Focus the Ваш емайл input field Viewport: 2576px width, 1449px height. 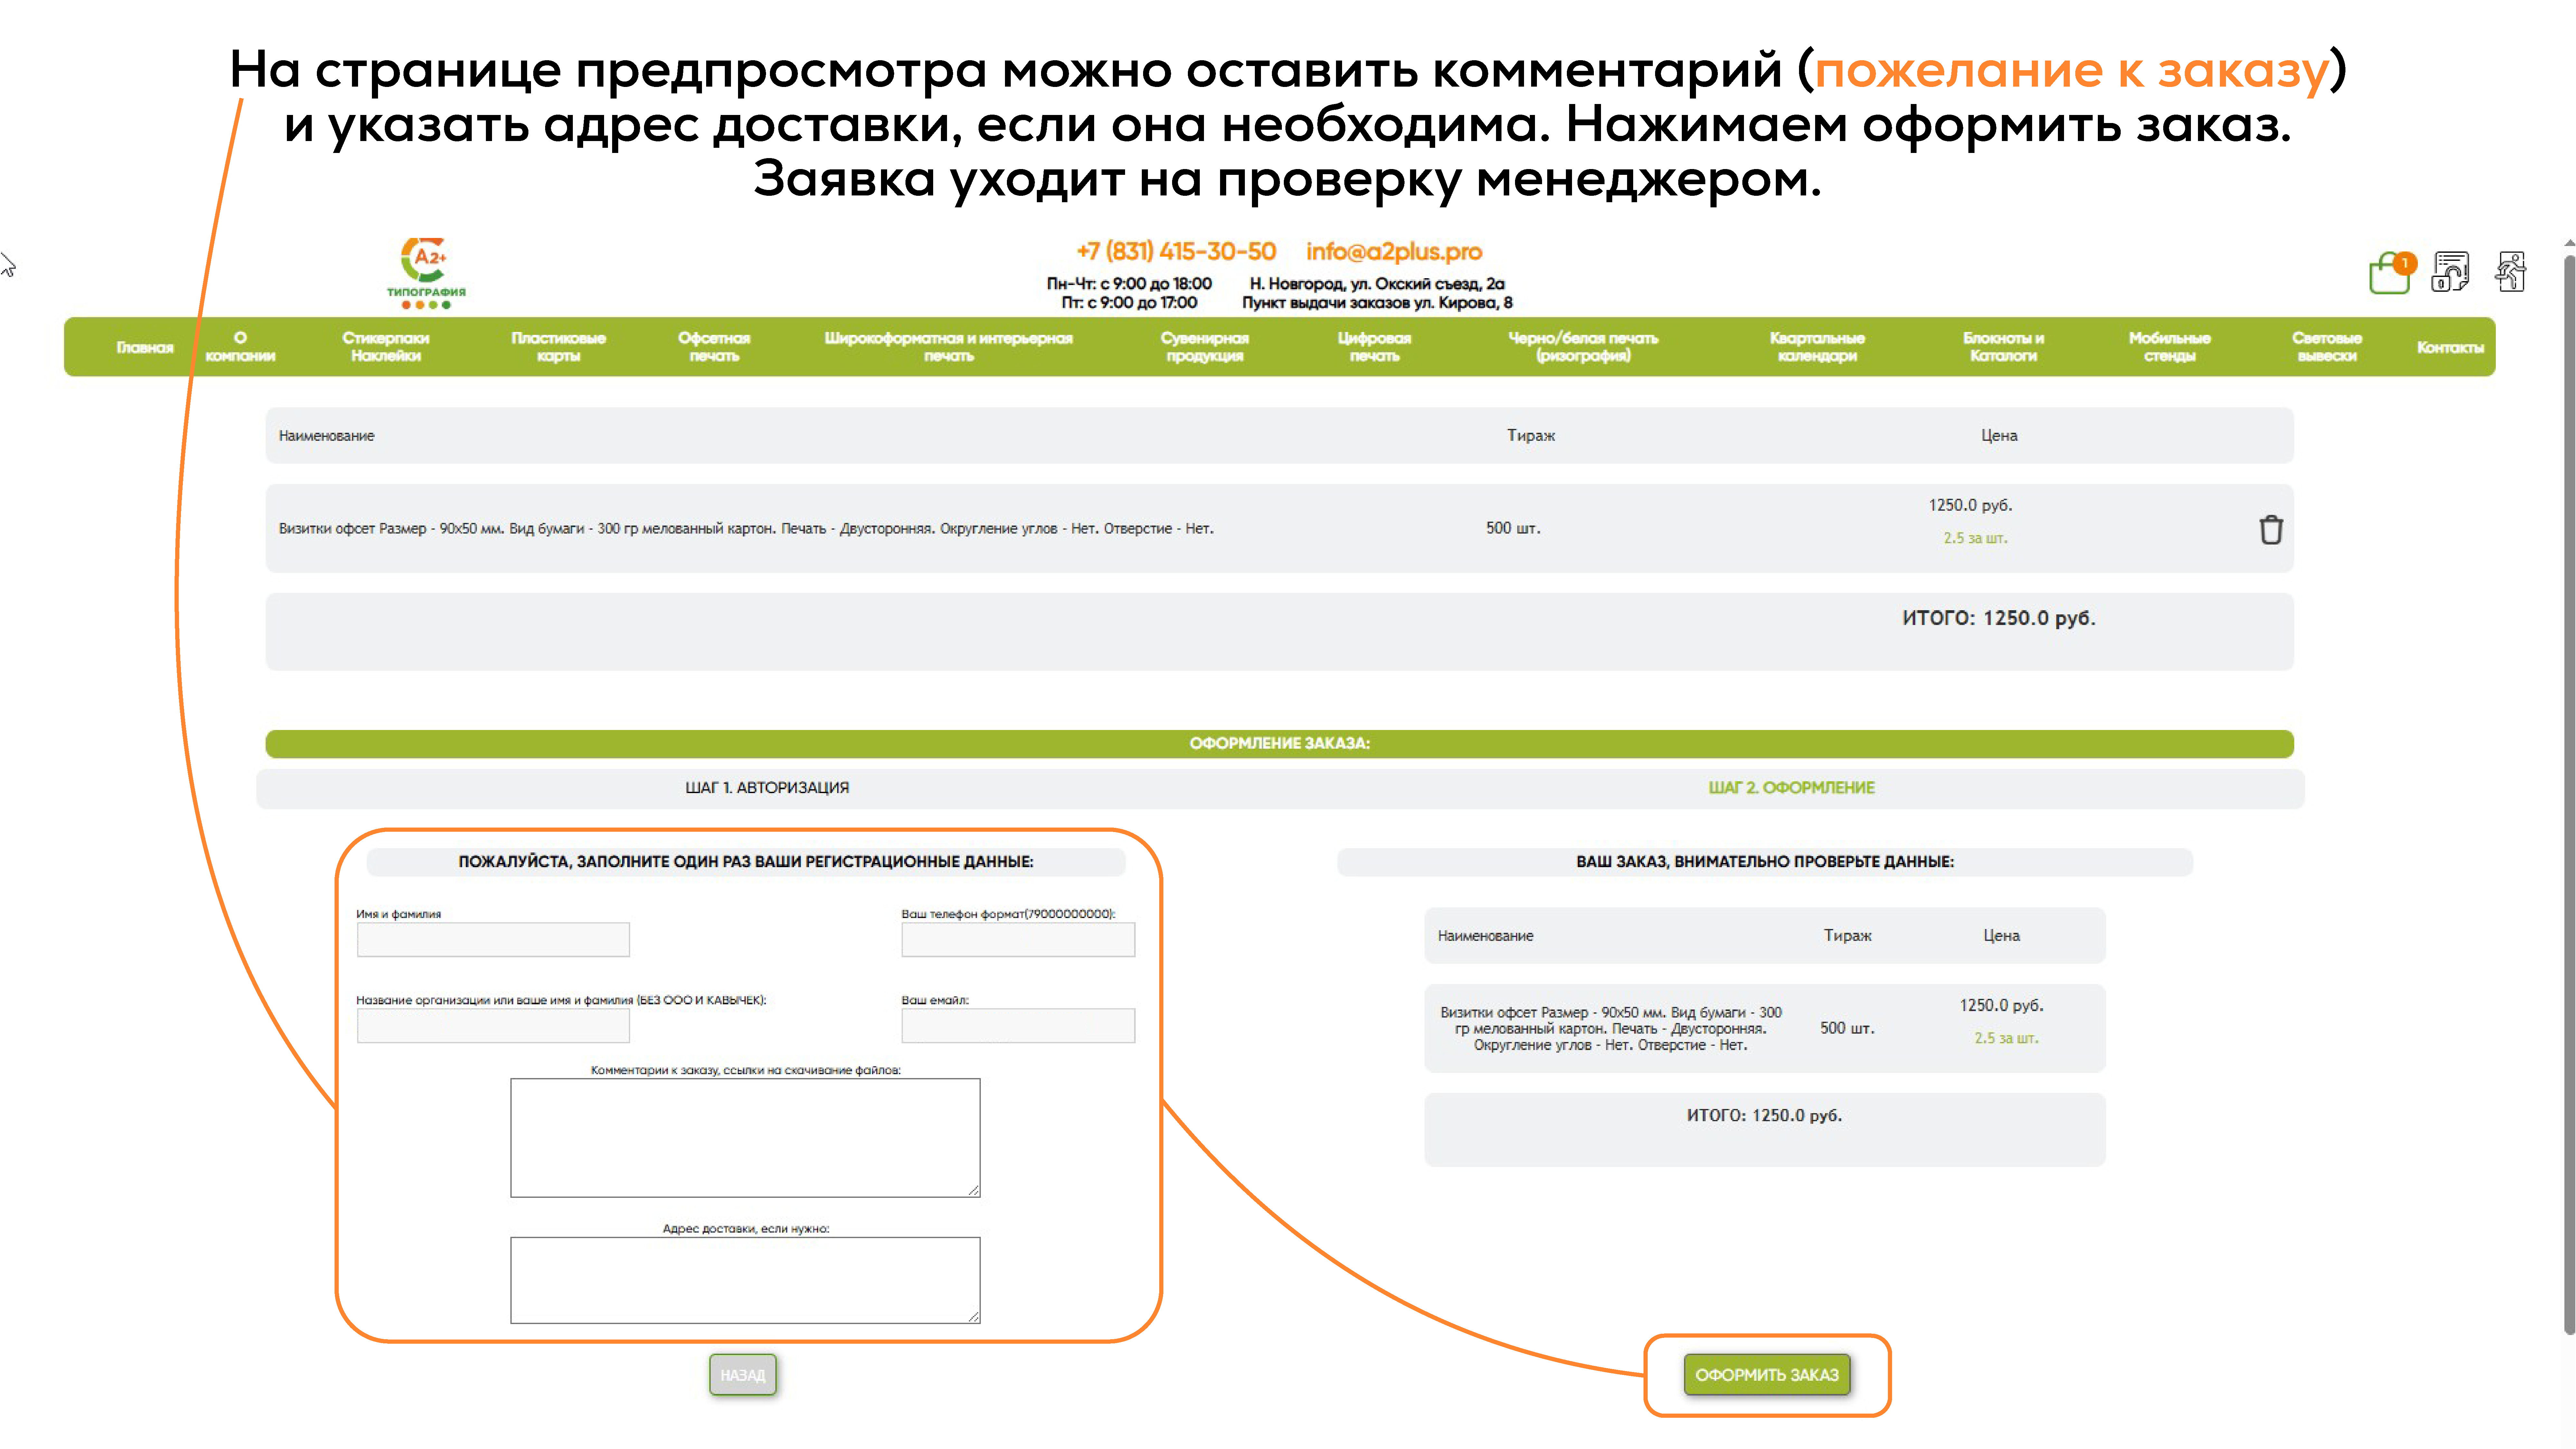point(1018,1026)
